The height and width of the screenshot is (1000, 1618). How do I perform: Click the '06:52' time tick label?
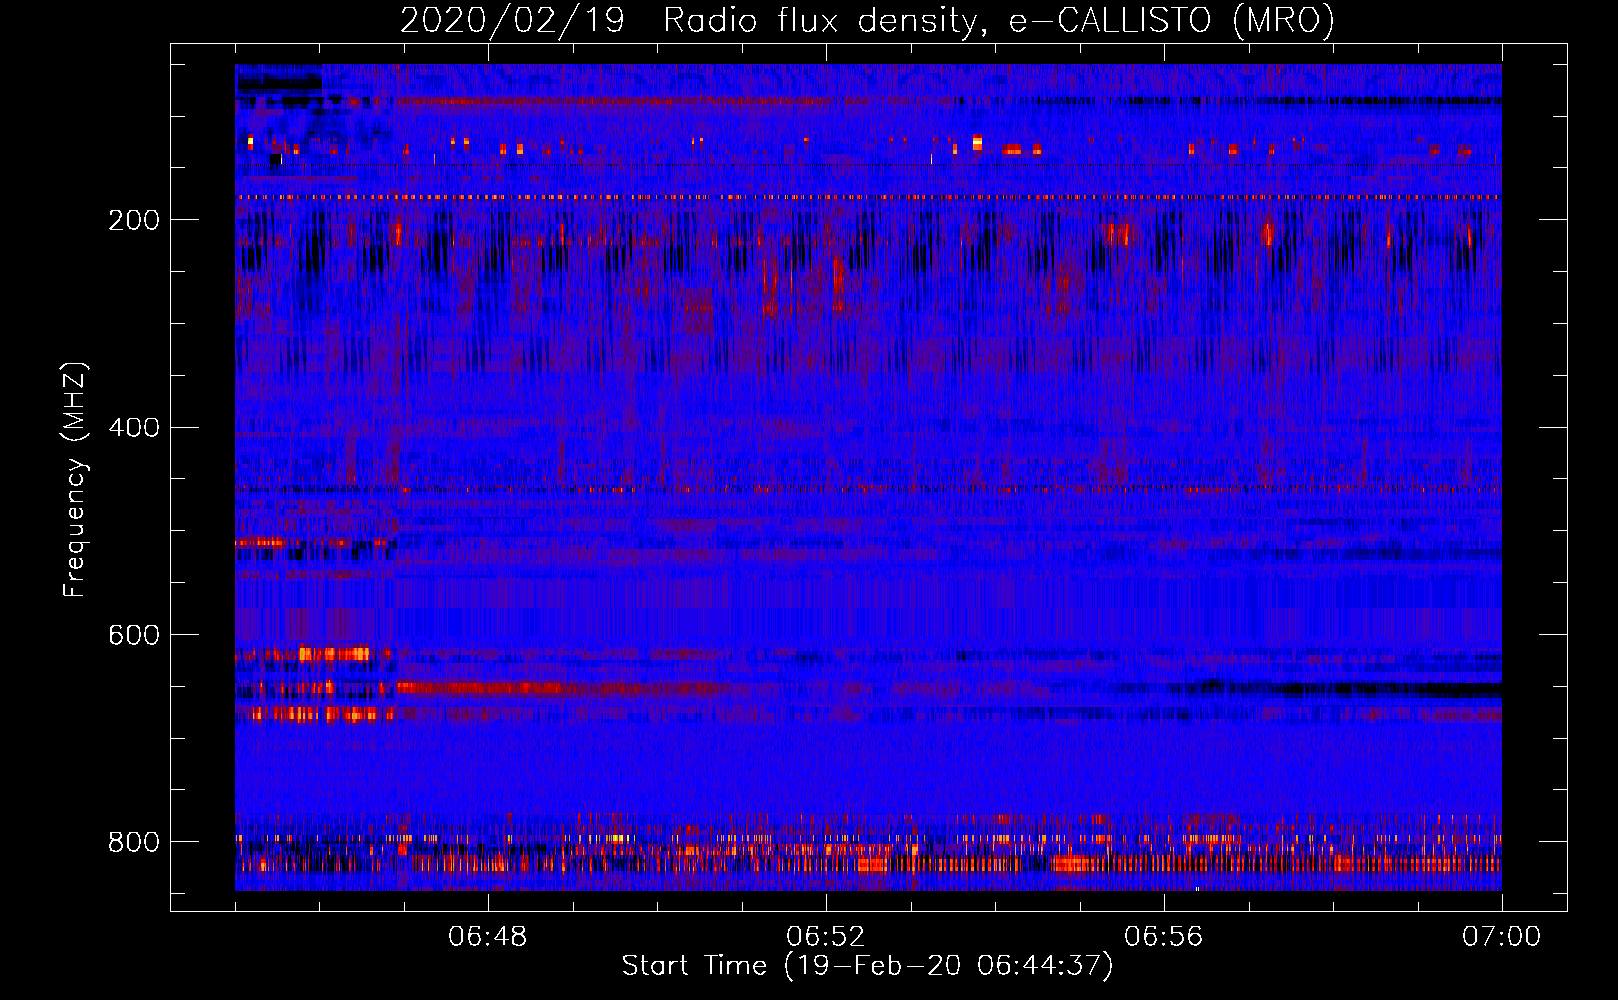(x=826, y=937)
